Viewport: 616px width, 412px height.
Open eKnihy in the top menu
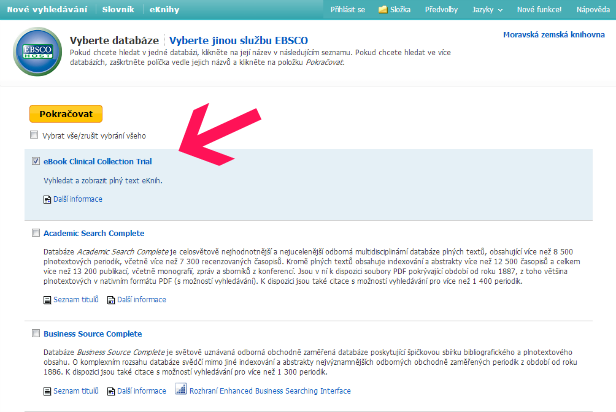(x=164, y=9)
